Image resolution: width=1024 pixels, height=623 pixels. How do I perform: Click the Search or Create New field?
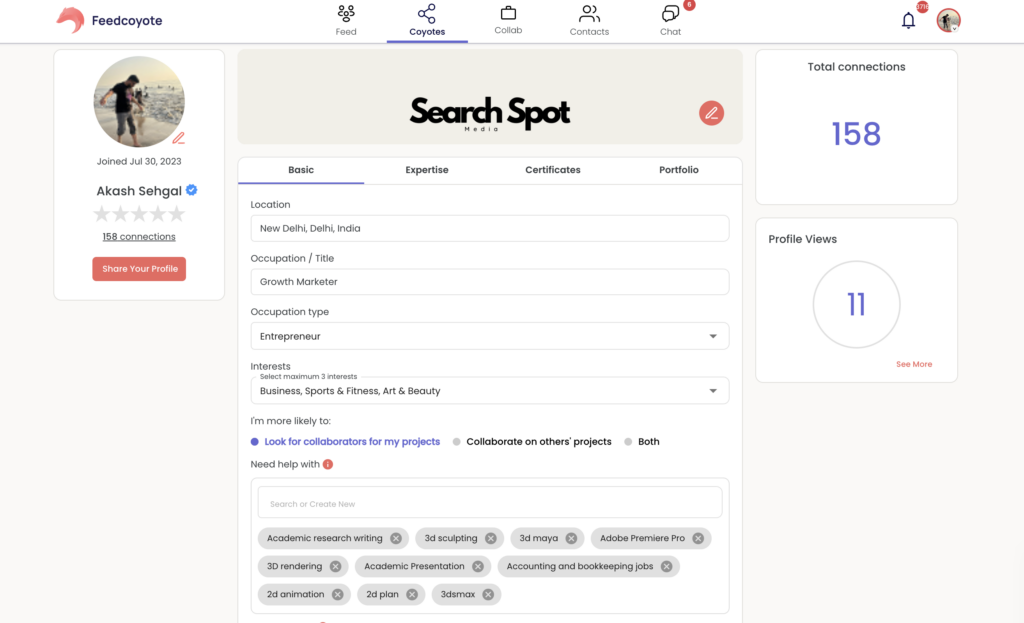pos(489,503)
